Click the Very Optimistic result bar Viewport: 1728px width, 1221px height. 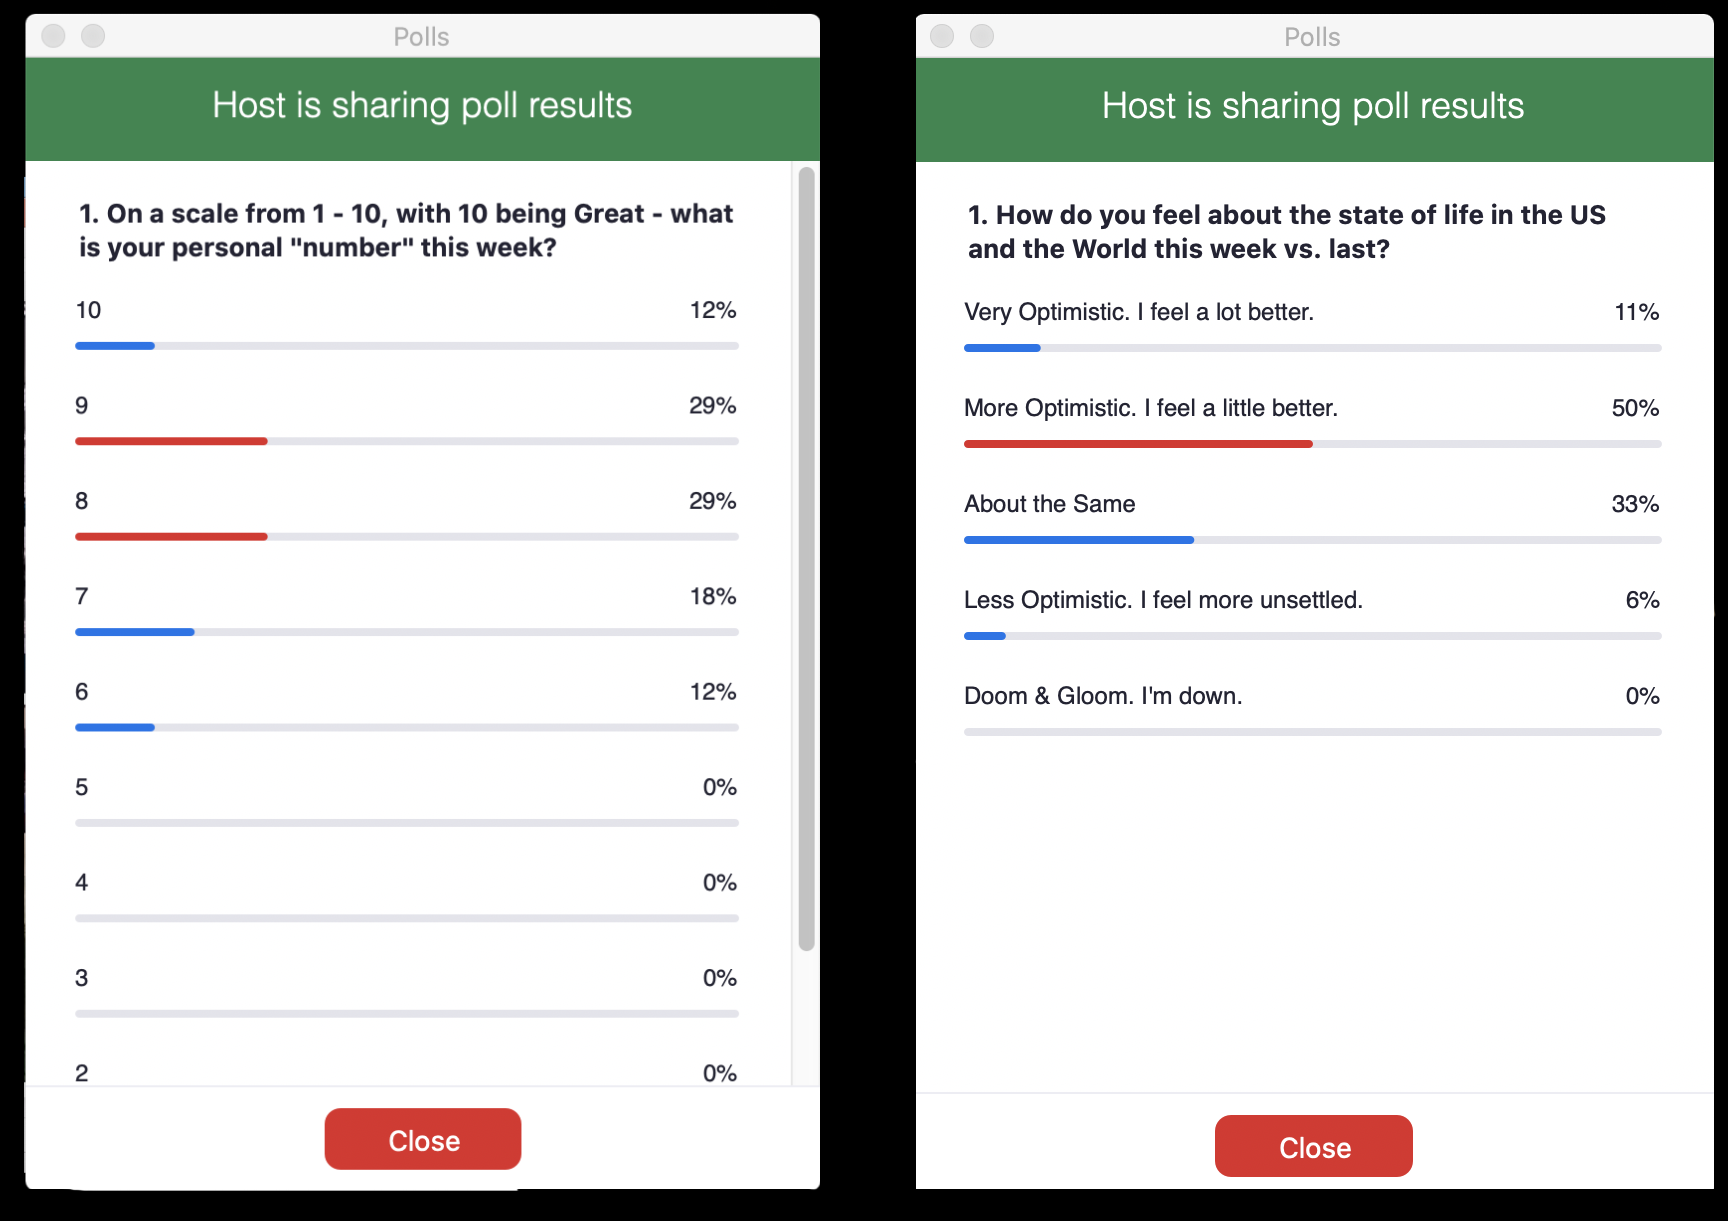[1002, 348]
